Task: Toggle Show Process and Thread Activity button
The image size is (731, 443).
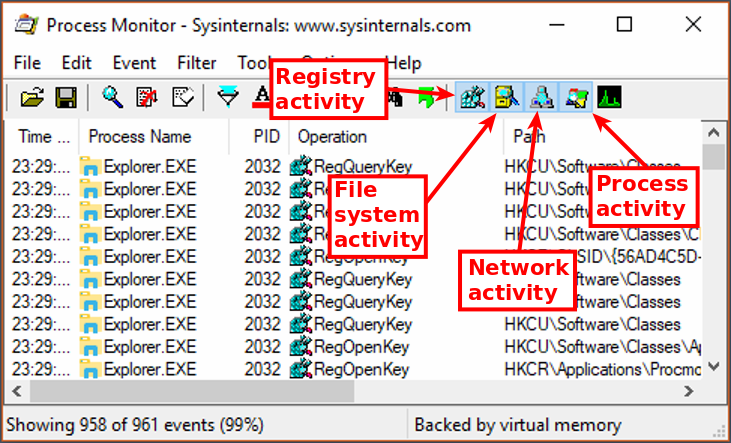Action: (x=575, y=97)
